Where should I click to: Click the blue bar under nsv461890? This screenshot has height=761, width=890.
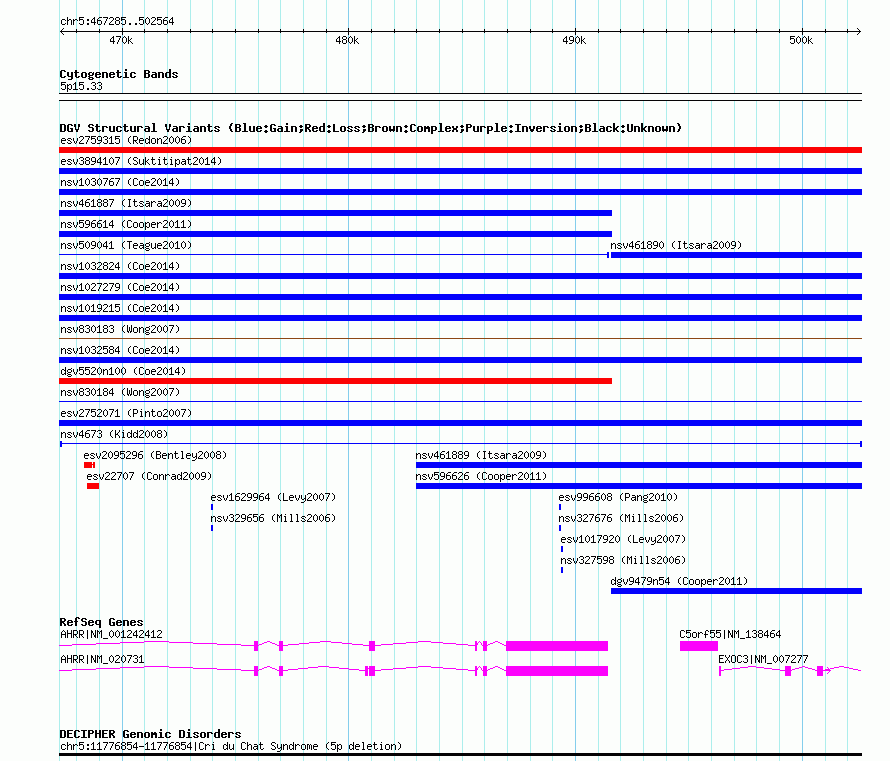[x=736, y=255]
